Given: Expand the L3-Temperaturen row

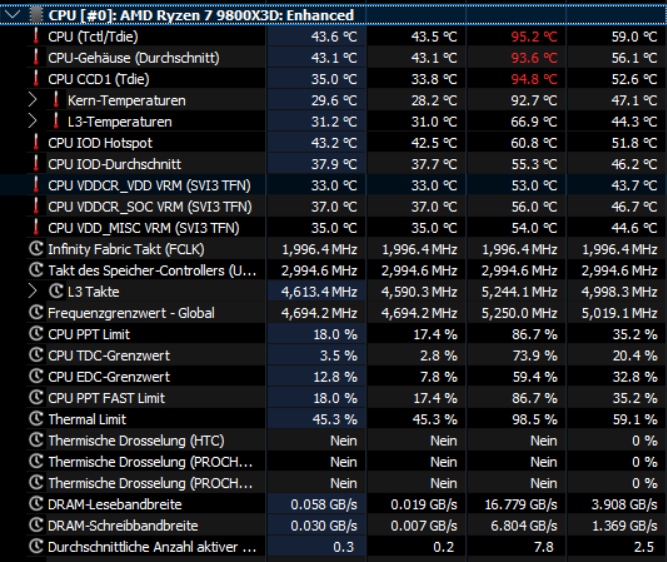Looking at the screenshot, I should coord(32,121).
